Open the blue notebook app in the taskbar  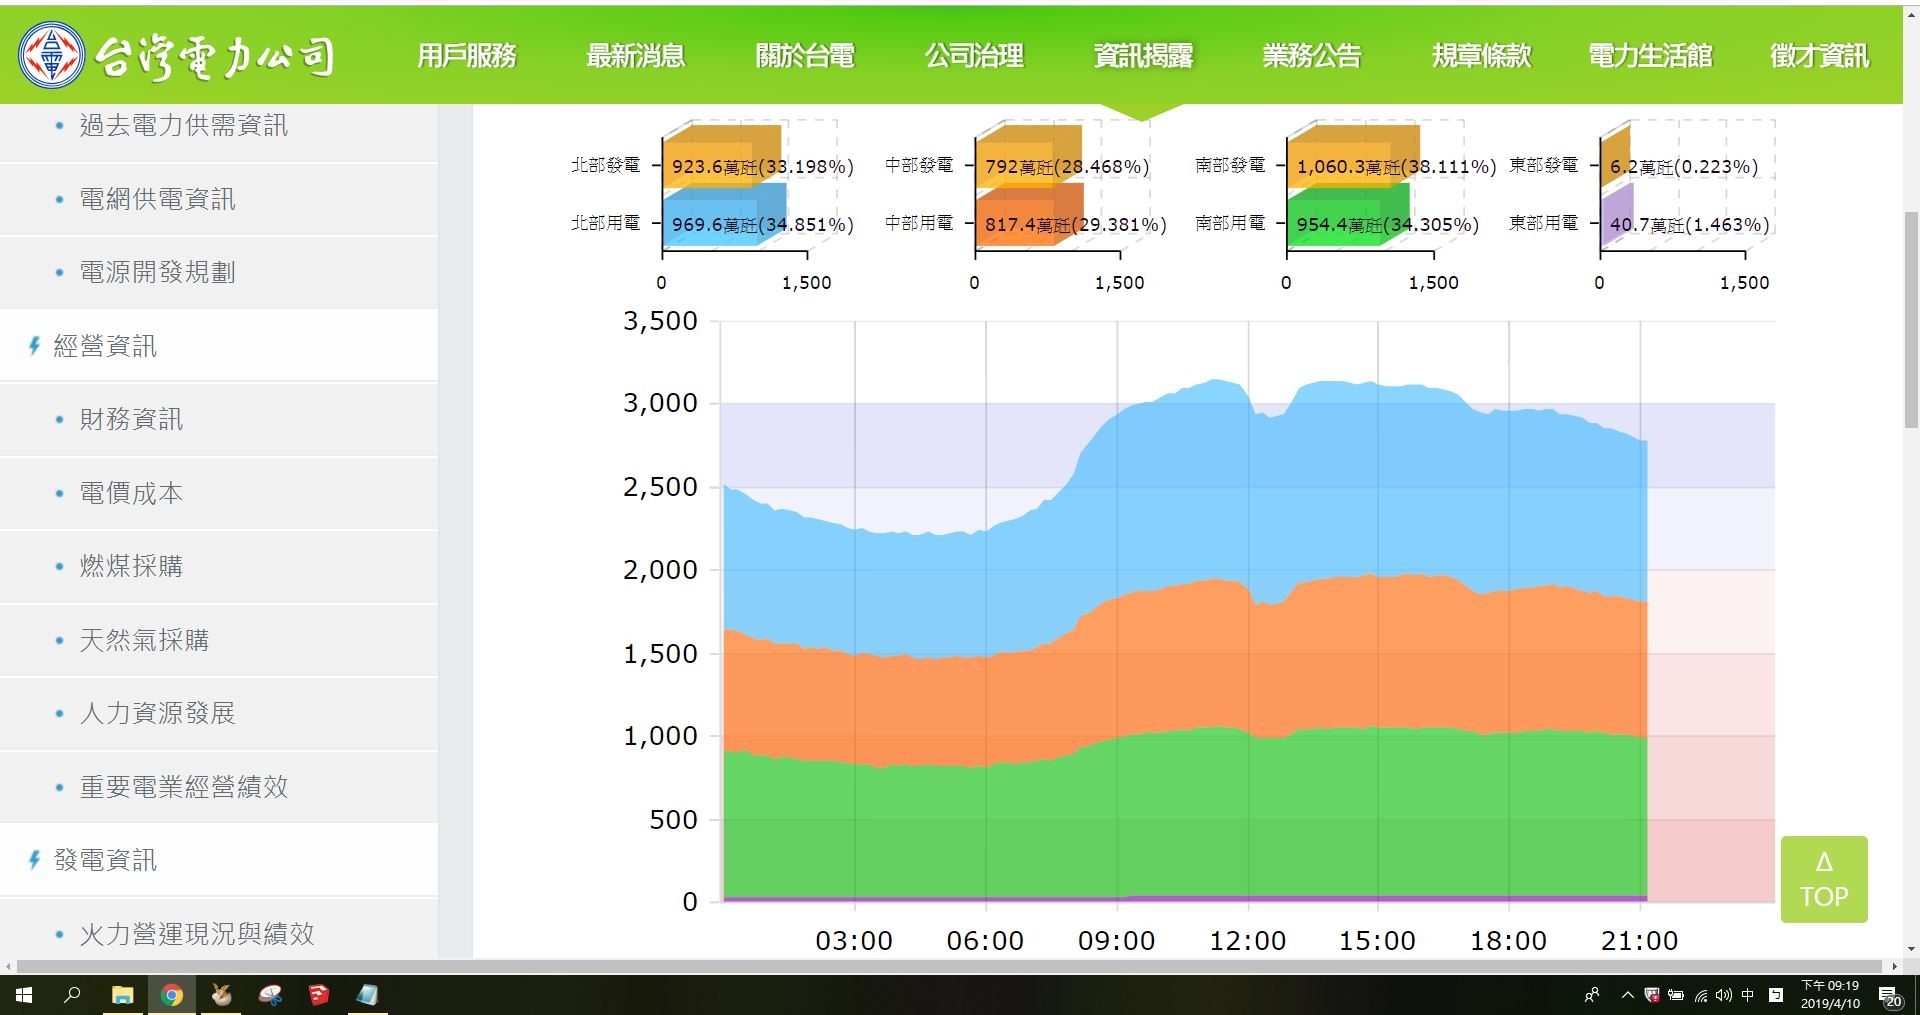pyautogui.click(x=368, y=995)
